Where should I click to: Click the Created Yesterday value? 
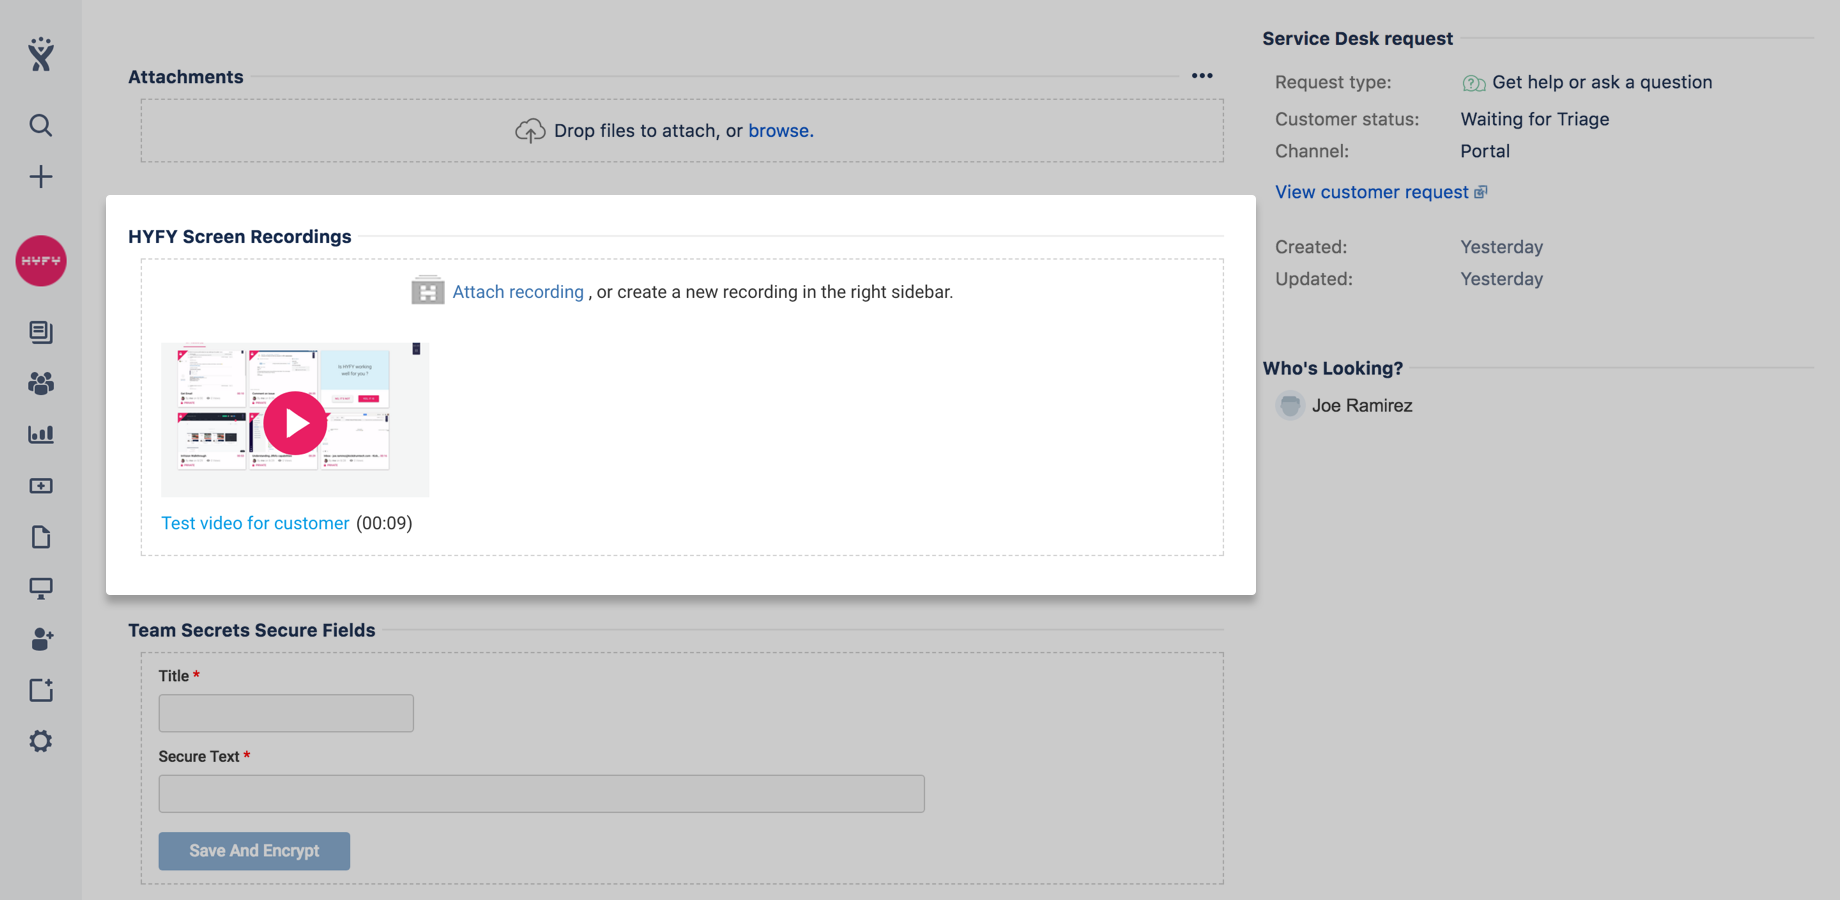(1502, 247)
